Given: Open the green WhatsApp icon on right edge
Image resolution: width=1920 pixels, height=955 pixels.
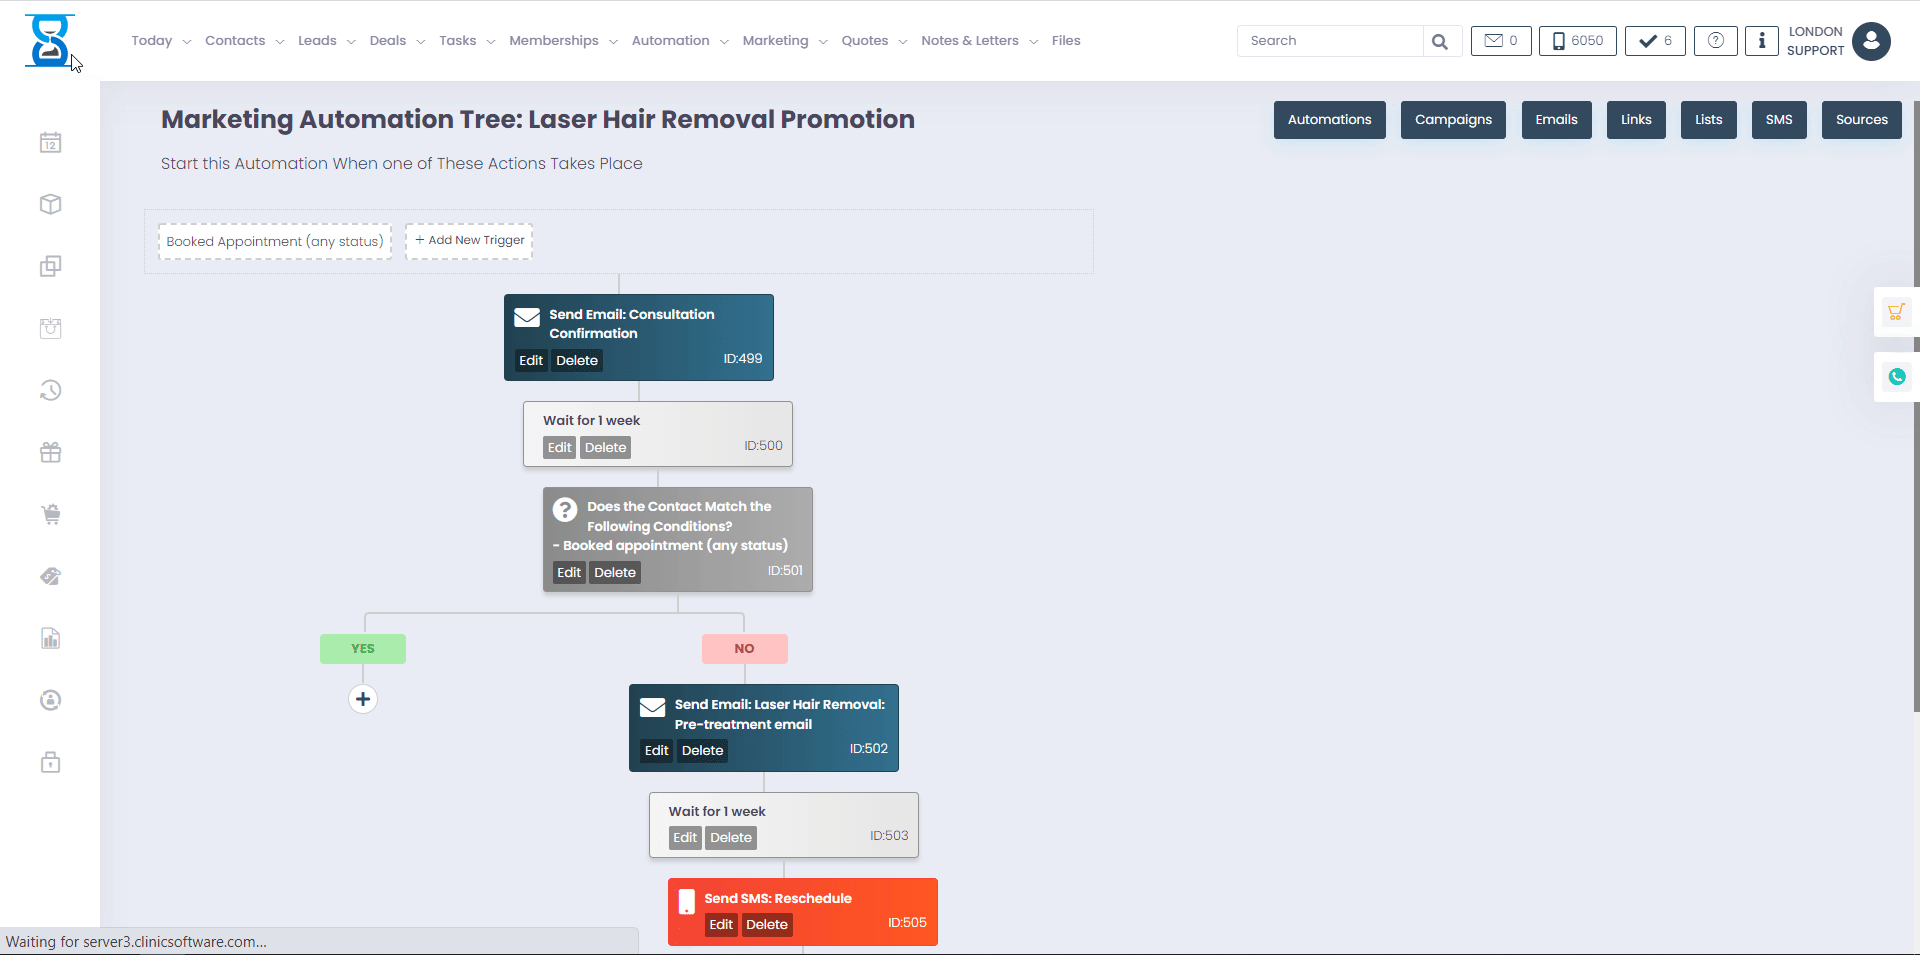Looking at the screenshot, I should (x=1896, y=377).
